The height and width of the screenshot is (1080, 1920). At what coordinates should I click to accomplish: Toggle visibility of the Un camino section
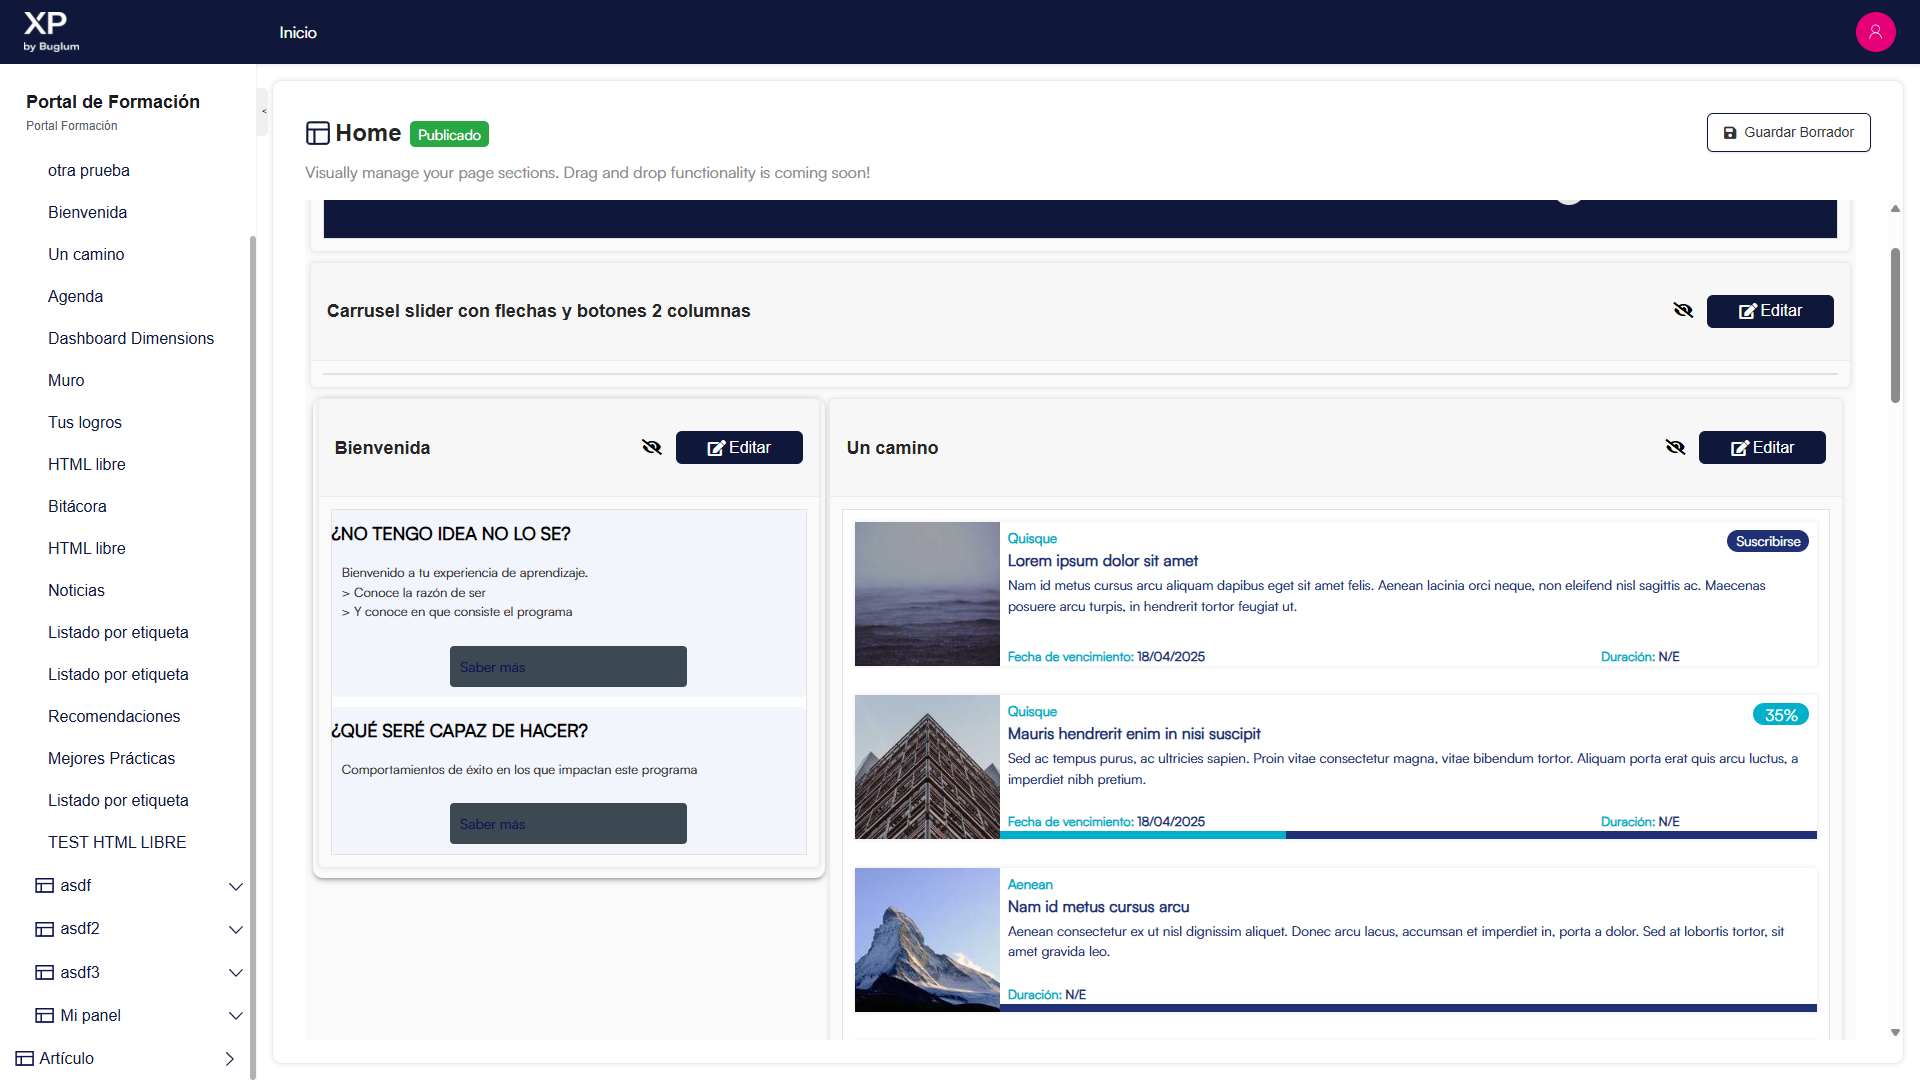click(1675, 447)
